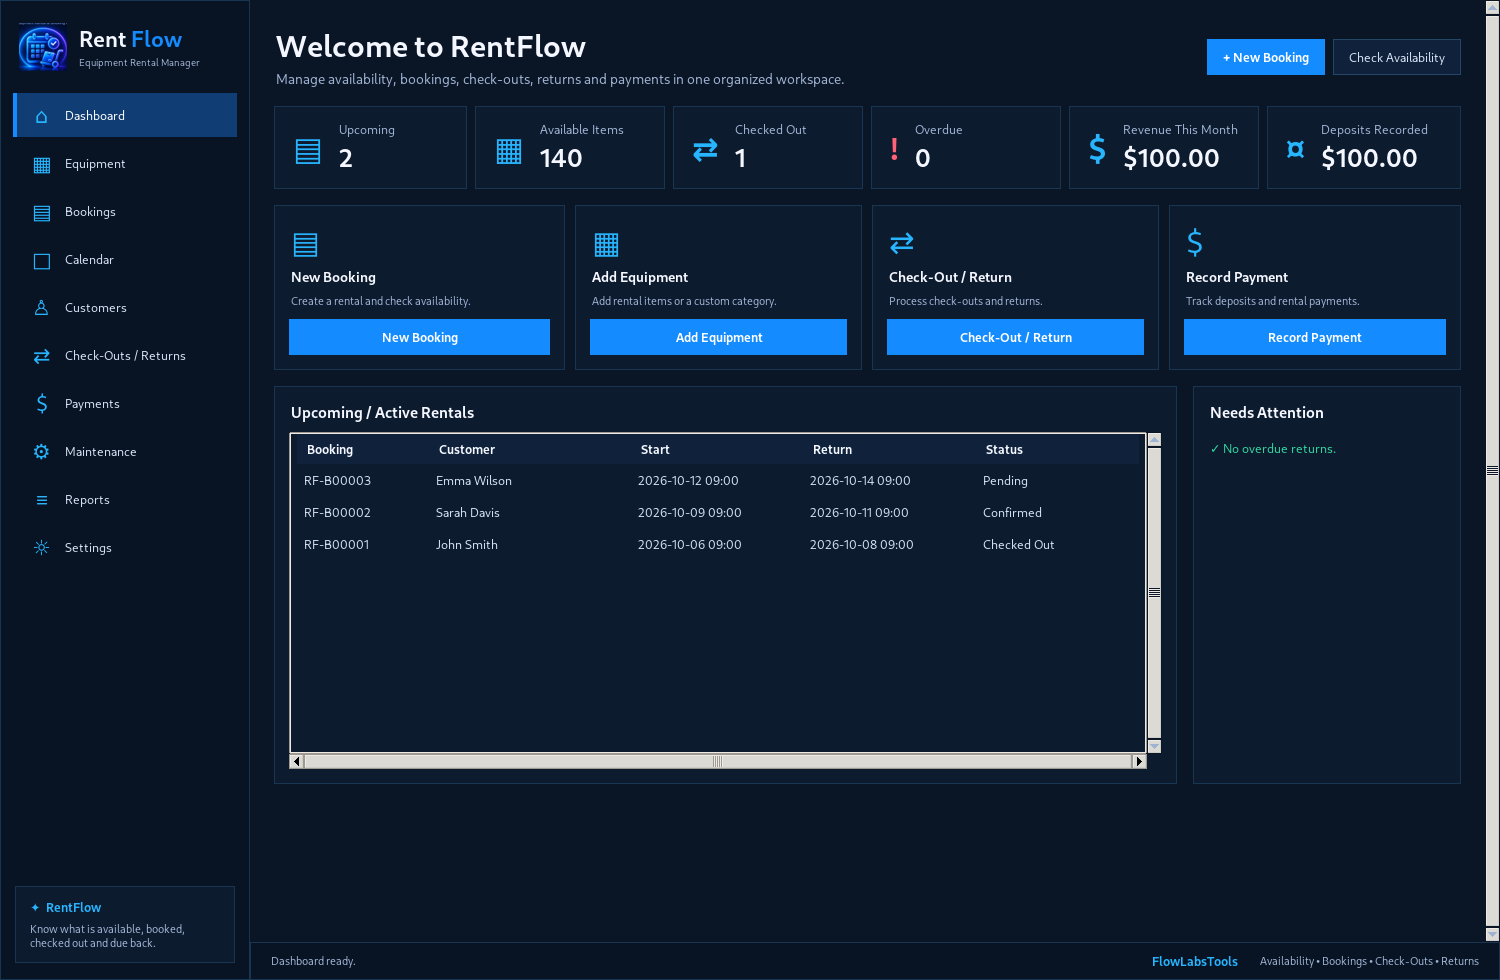Click the FlowLabsTools link in footer
This screenshot has height=980, width=1500.
point(1194,962)
